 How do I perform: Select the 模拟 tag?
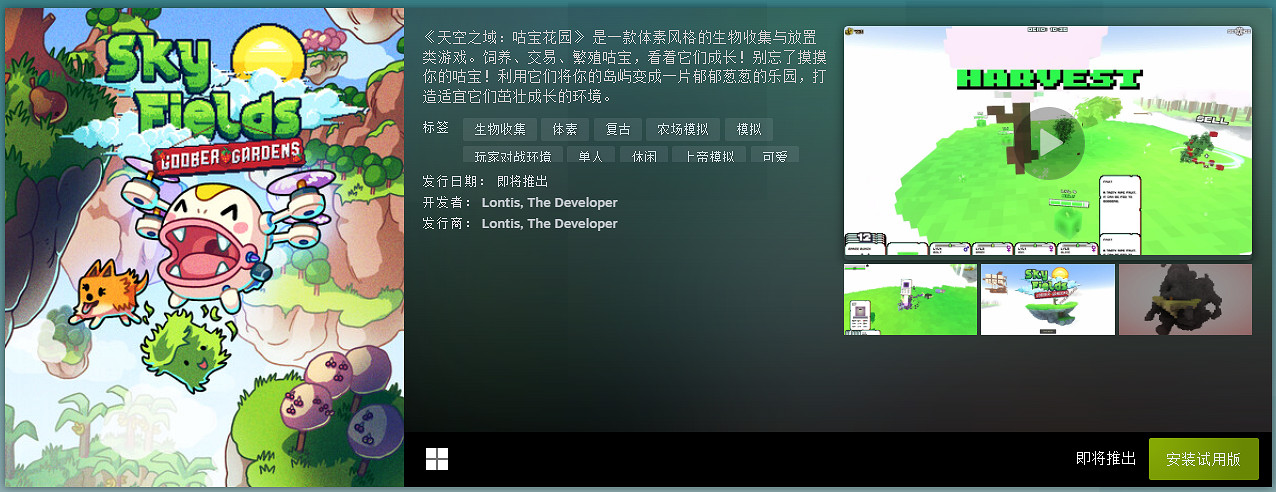749,130
